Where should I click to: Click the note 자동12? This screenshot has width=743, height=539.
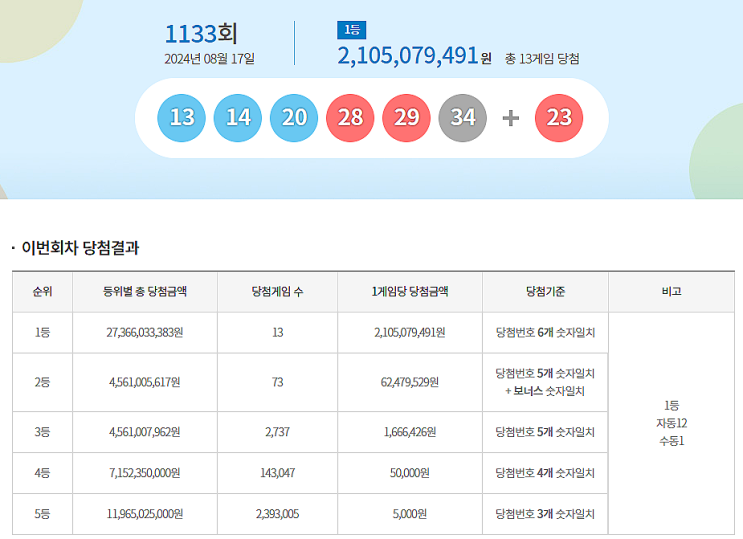[671, 423]
